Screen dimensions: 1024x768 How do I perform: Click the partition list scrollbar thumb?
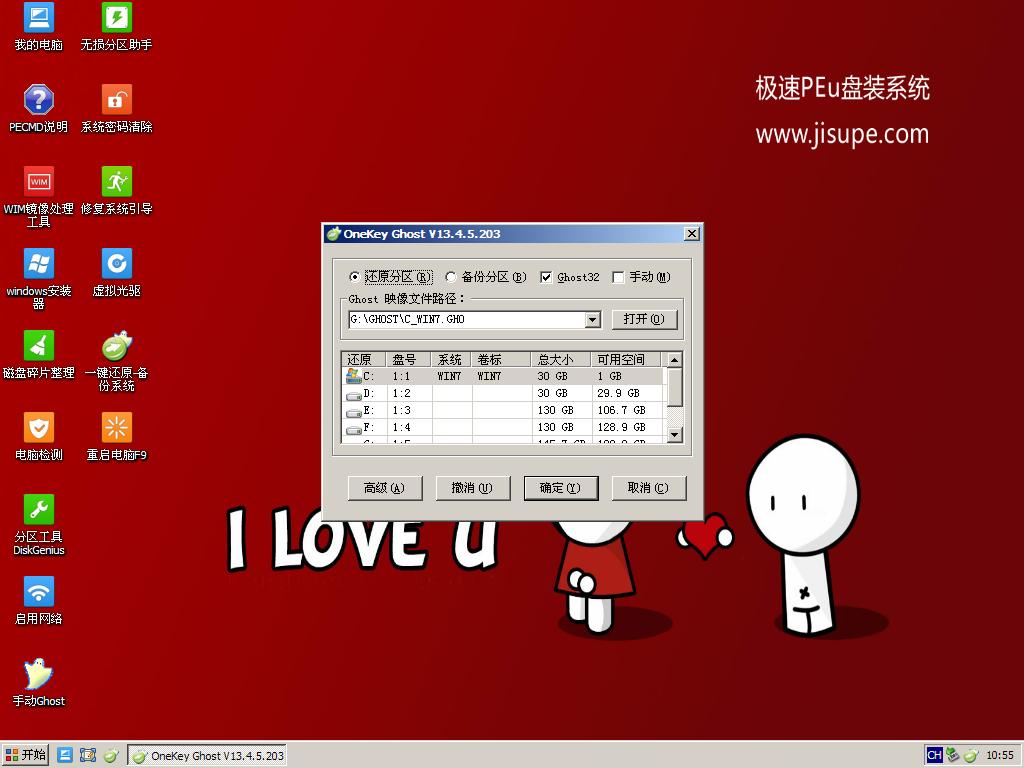click(675, 387)
